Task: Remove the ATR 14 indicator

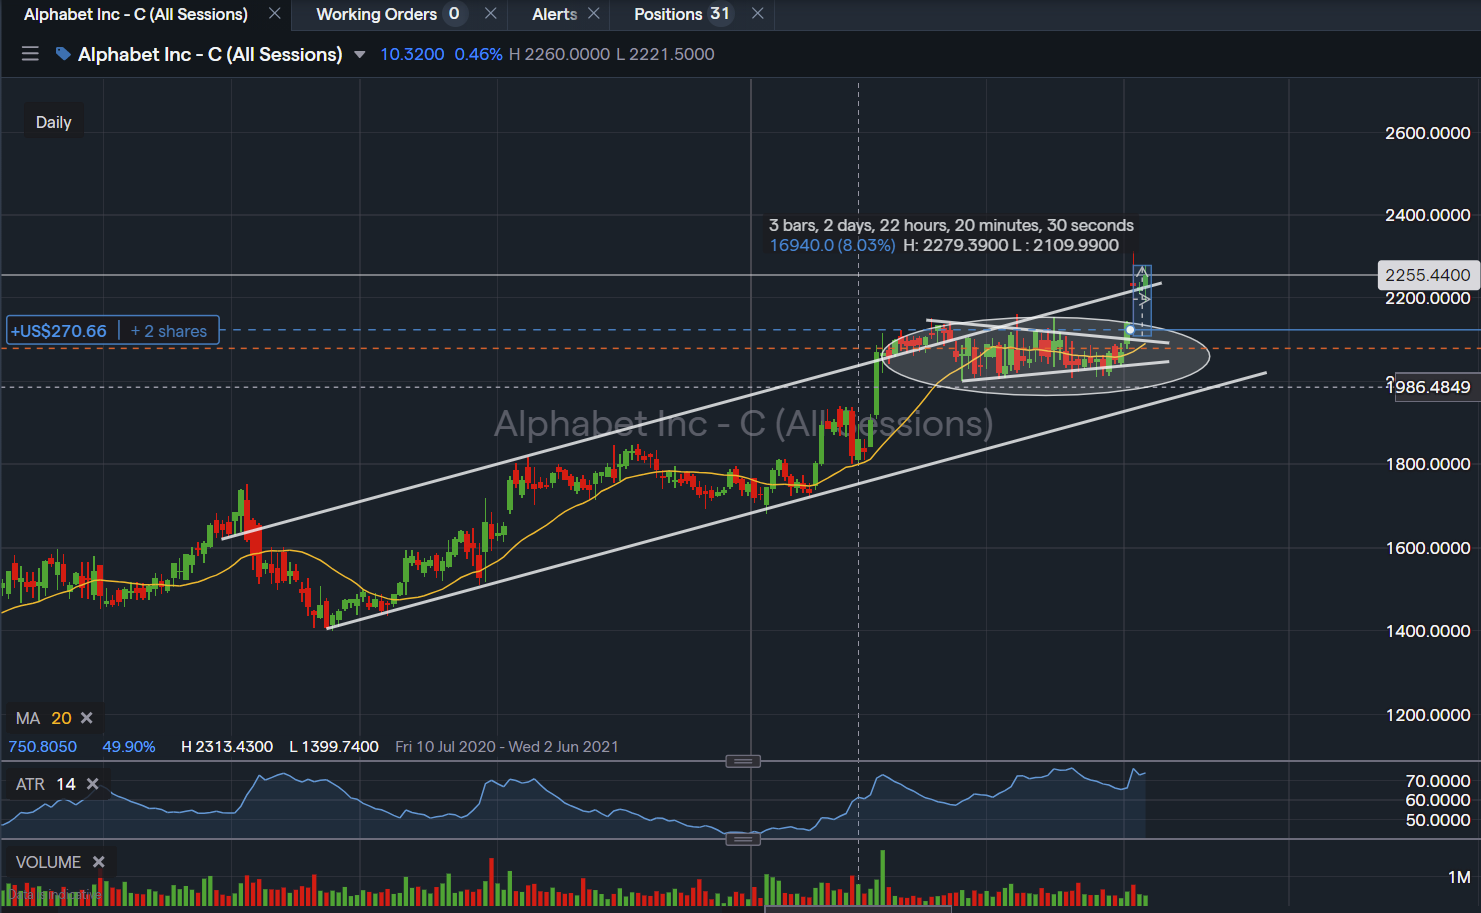Action: point(93,784)
